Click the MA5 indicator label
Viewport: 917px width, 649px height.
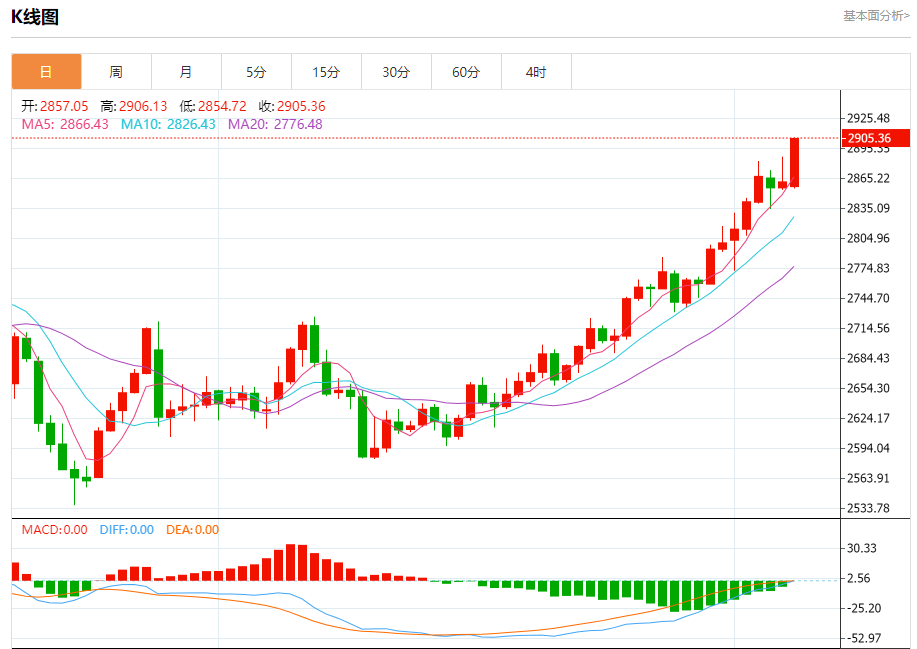[x=65, y=124]
